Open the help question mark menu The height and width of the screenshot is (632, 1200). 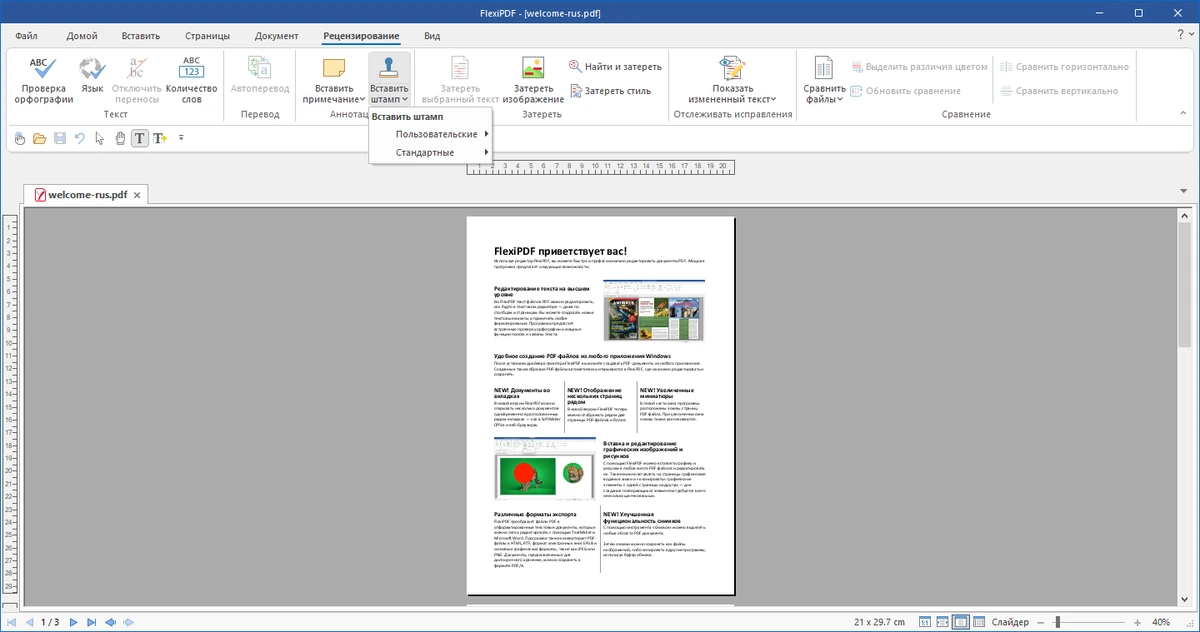point(1181,34)
